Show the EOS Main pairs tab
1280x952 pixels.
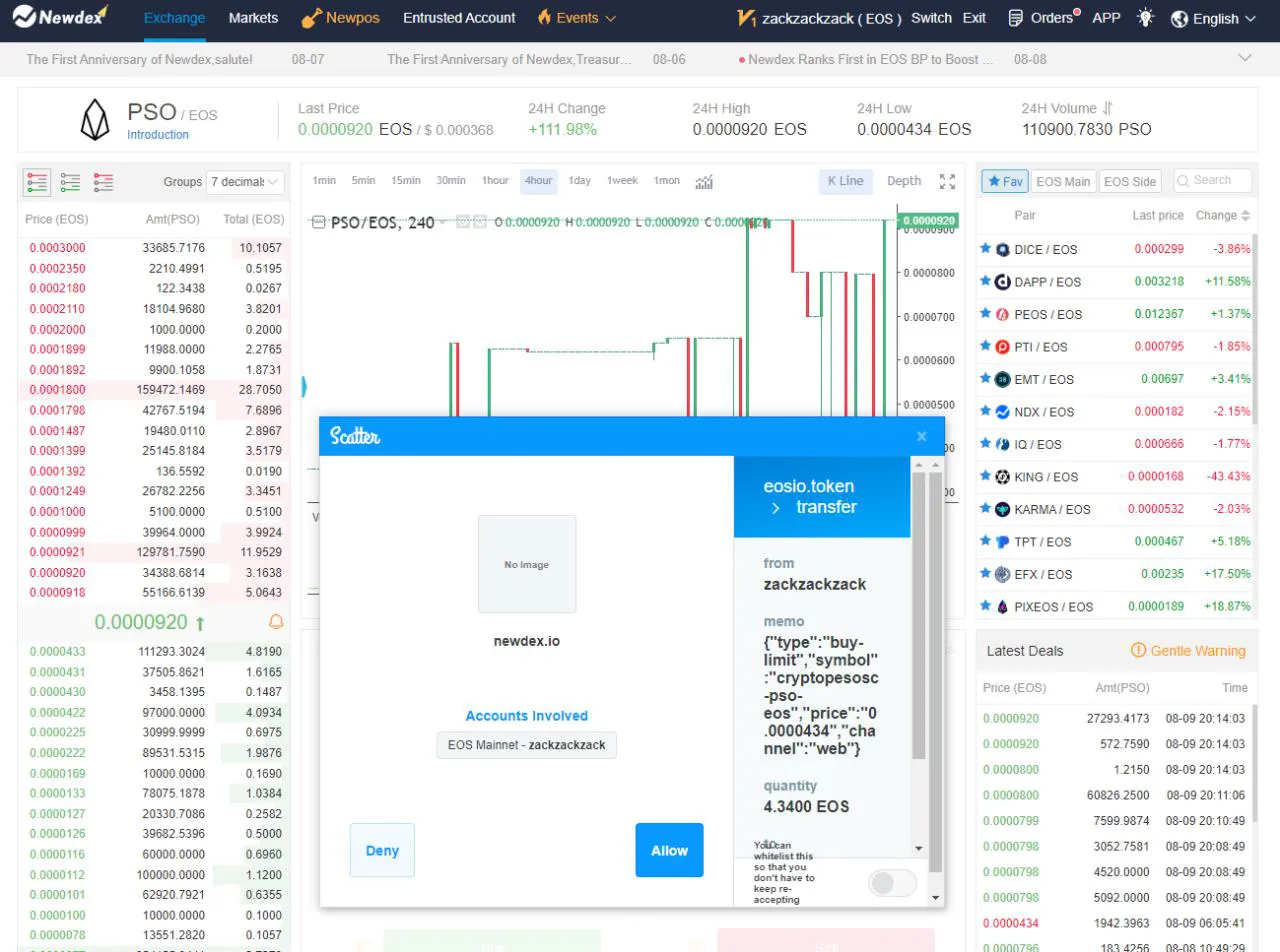[1063, 181]
